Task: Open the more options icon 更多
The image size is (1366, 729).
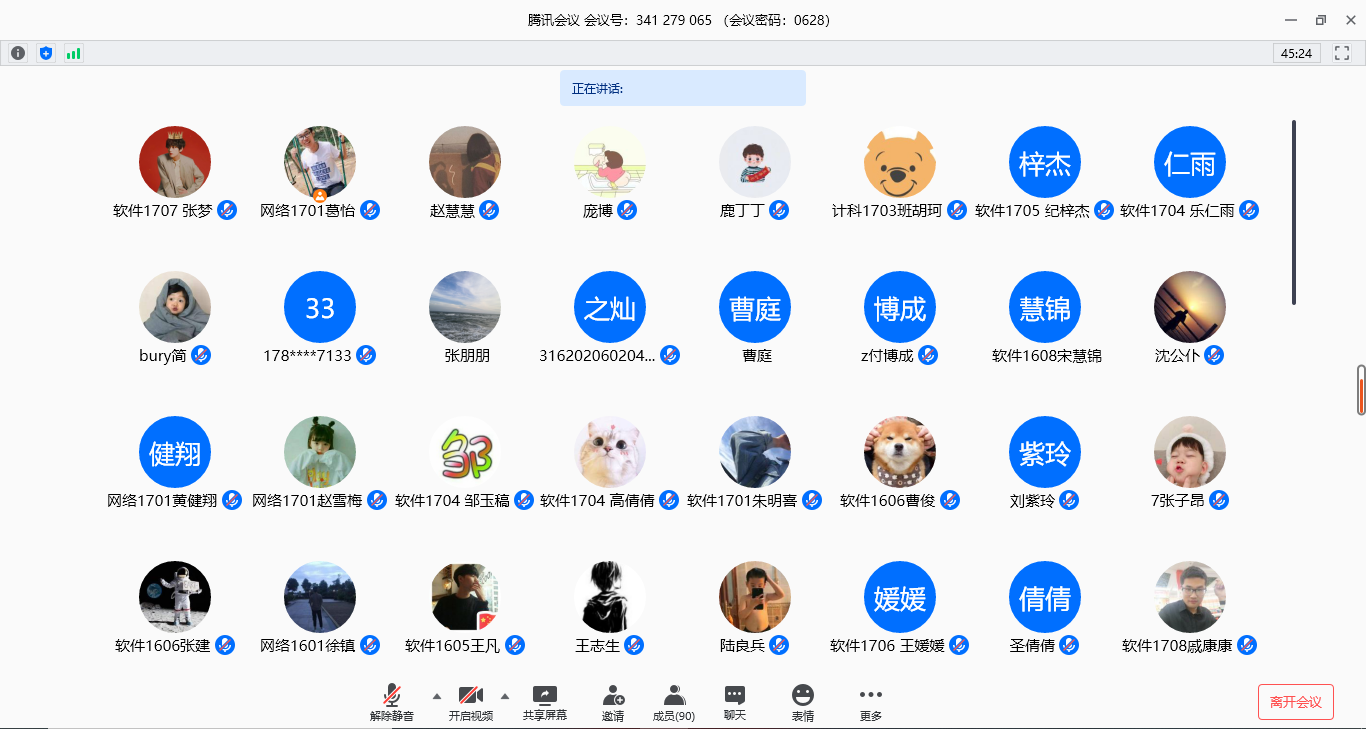Action: click(869, 697)
